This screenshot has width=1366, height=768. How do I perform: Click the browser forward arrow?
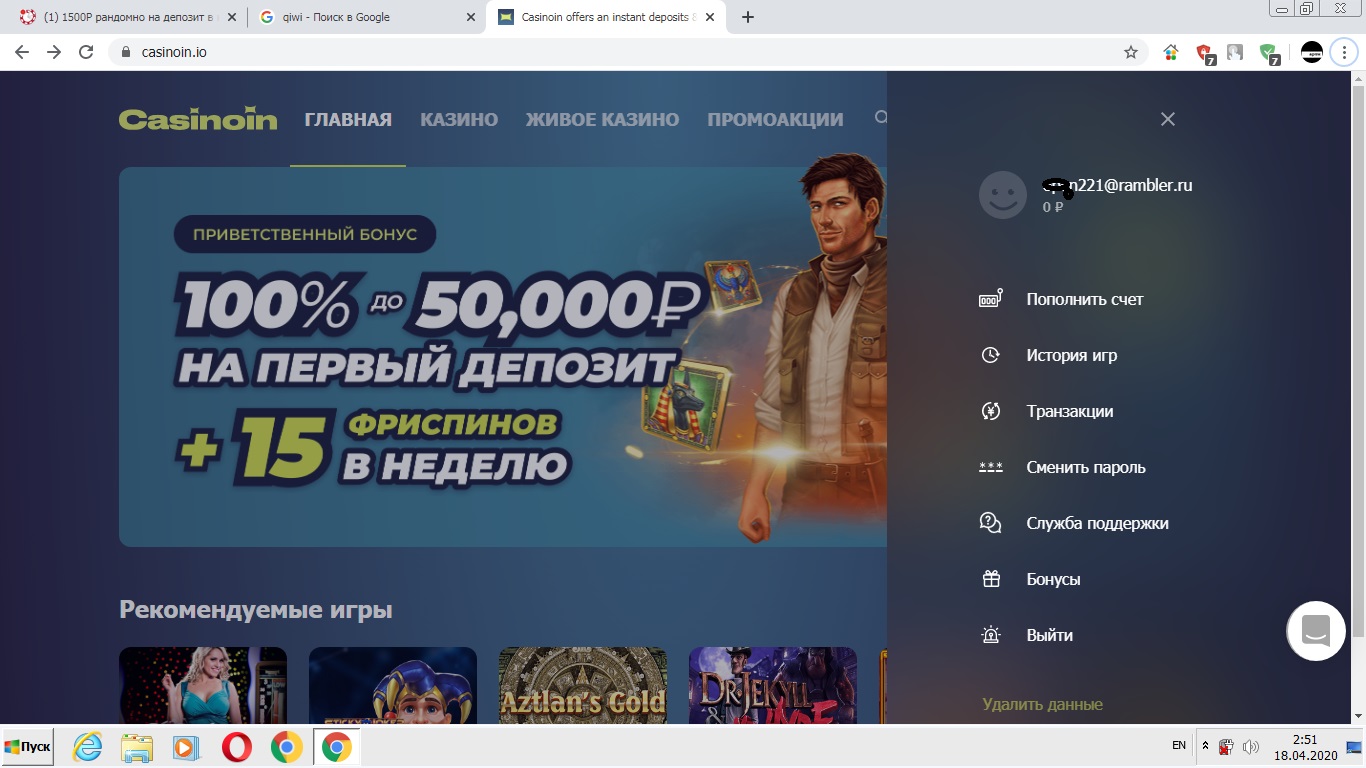[54, 52]
